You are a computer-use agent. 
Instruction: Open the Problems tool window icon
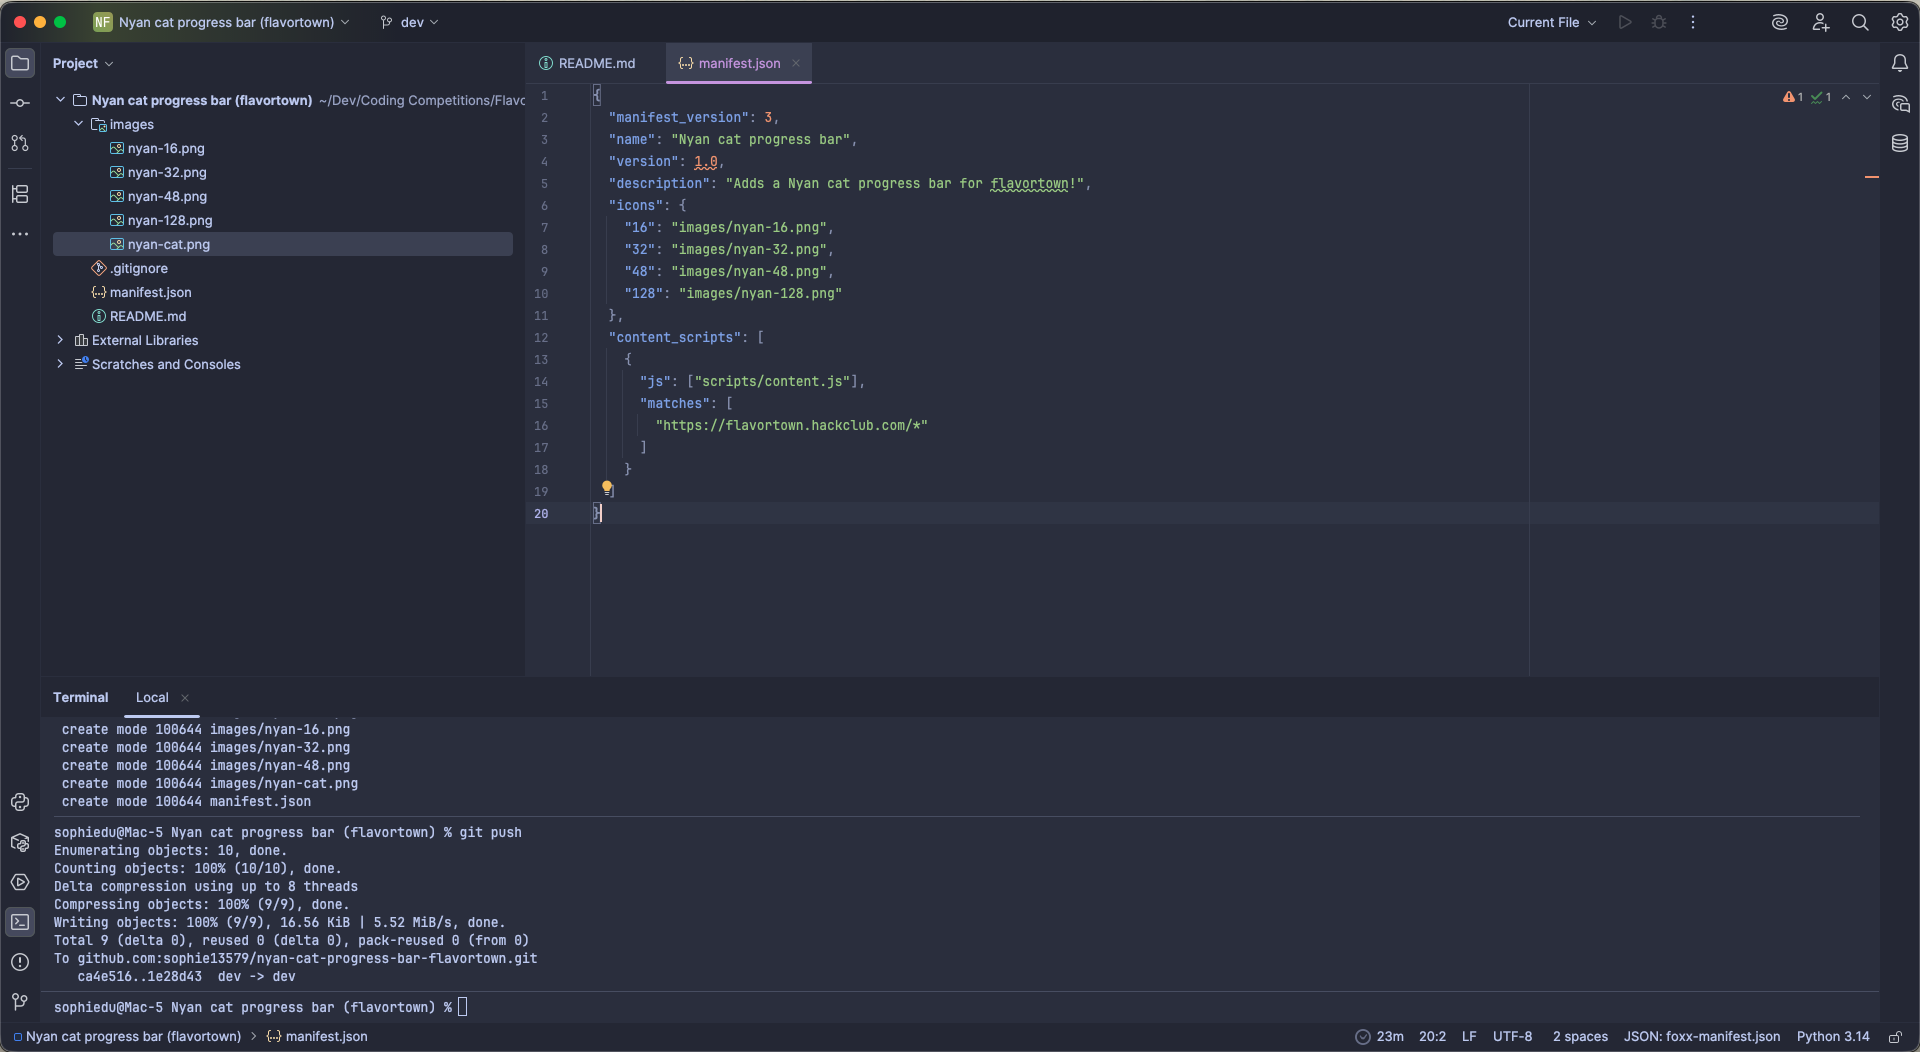[x=20, y=962]
